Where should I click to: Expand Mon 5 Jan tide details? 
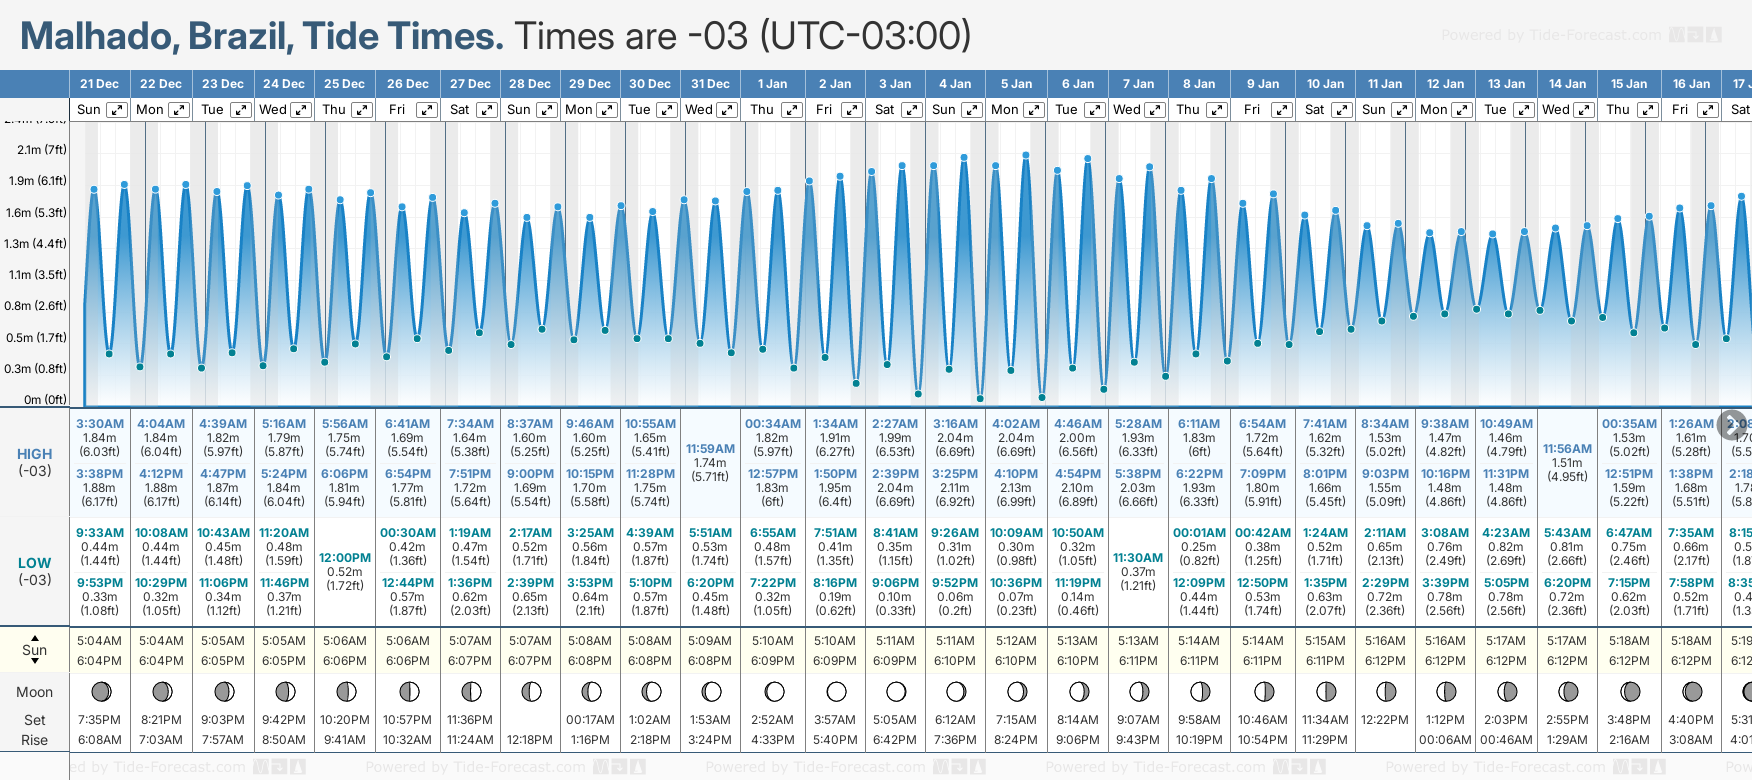(1034, 110)
